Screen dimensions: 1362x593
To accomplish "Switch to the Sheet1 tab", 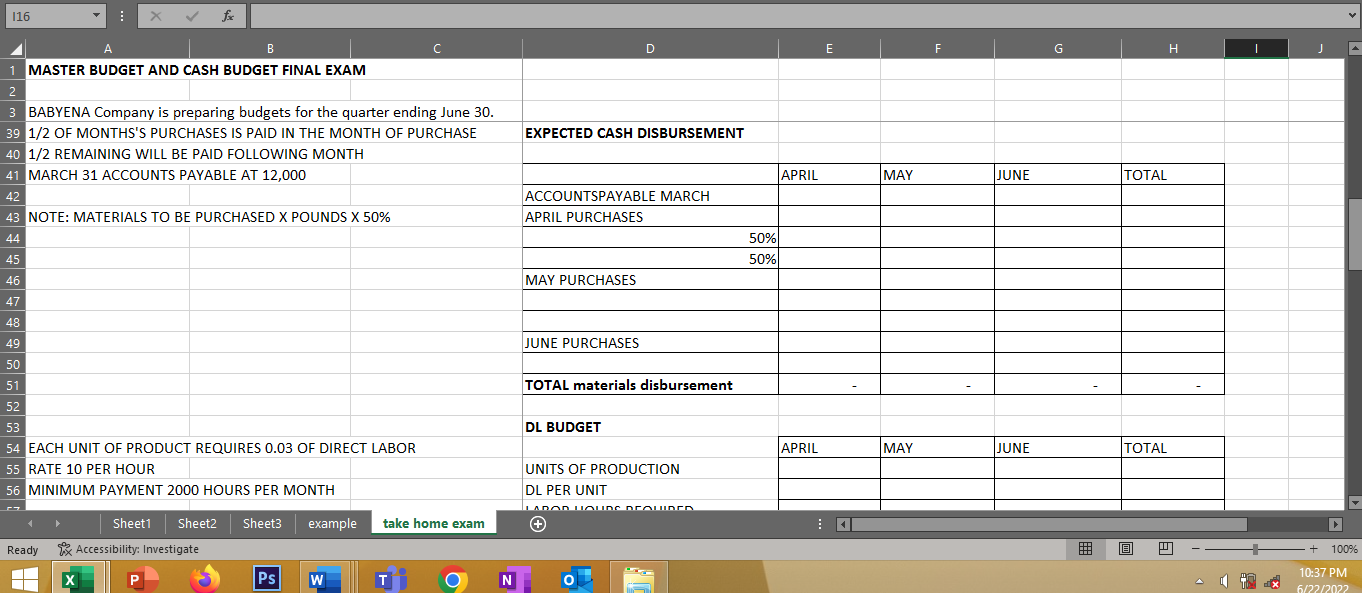I will [x=131, y=523].
